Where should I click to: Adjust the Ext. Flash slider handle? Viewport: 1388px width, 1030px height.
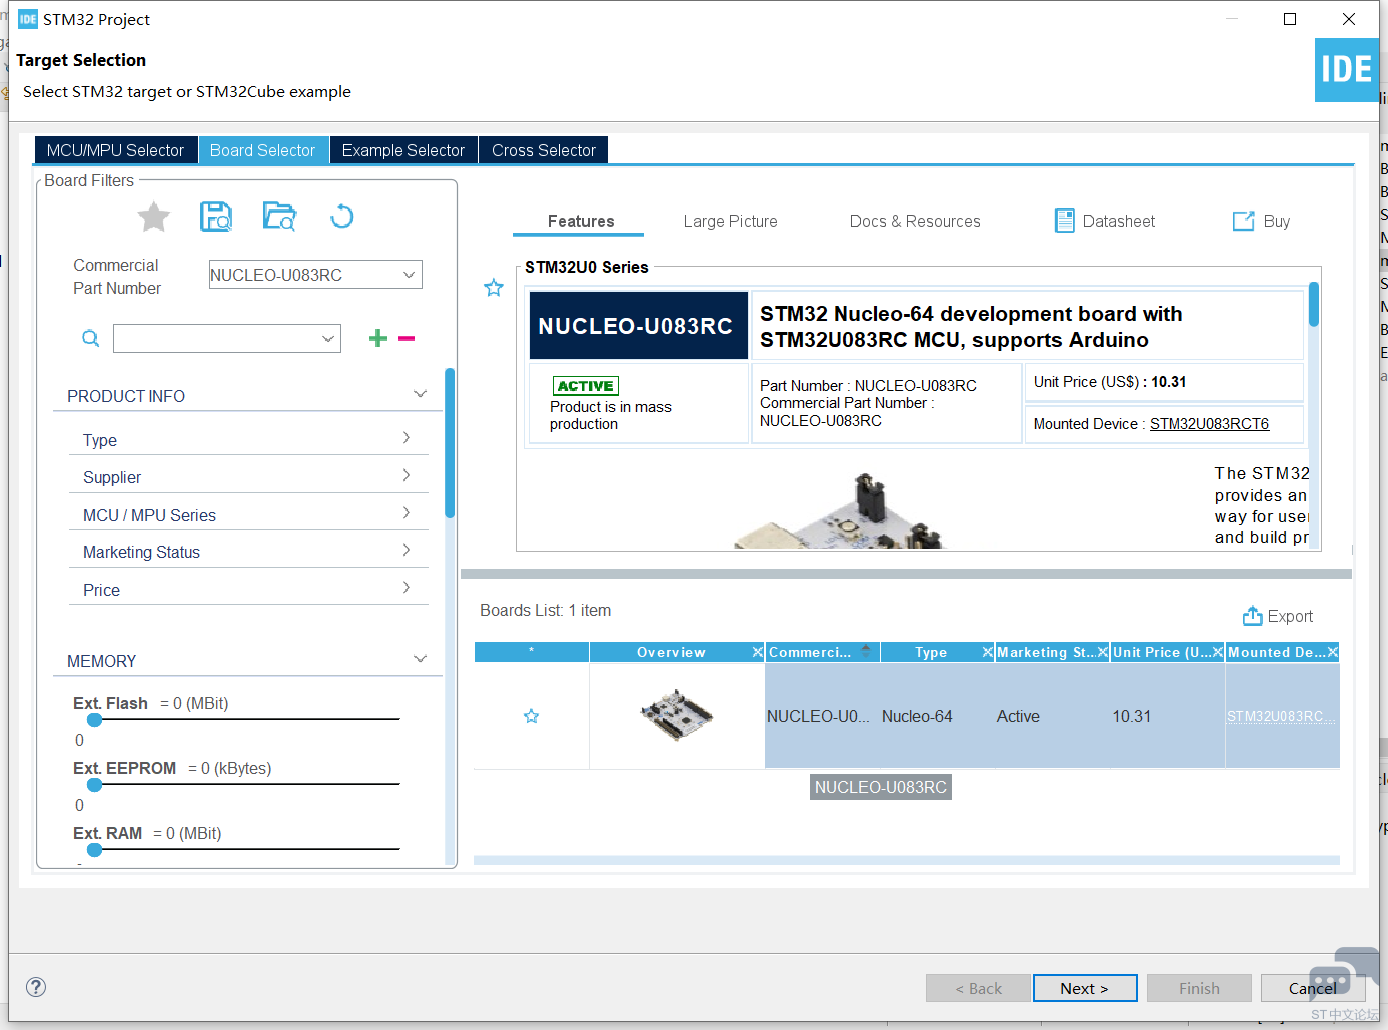click(95, 720)
